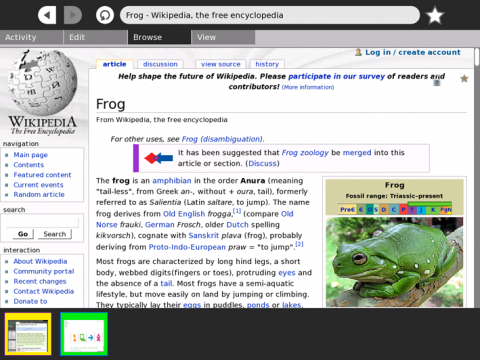Select the green-bordered page thumbnail
The image size is (480, 360).
click(84, 334)
